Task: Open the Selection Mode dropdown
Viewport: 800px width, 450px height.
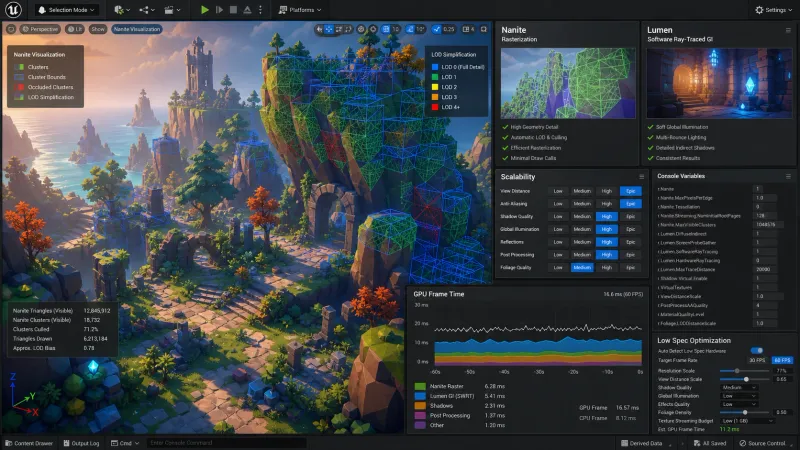Action: (x=67, y=10)
